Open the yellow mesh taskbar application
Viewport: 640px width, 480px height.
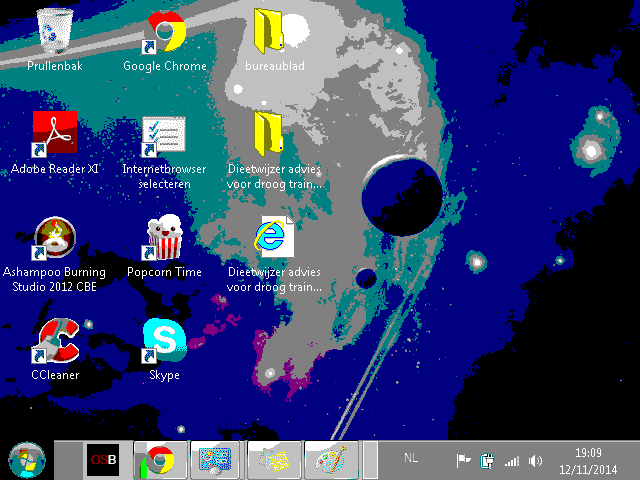274,460
